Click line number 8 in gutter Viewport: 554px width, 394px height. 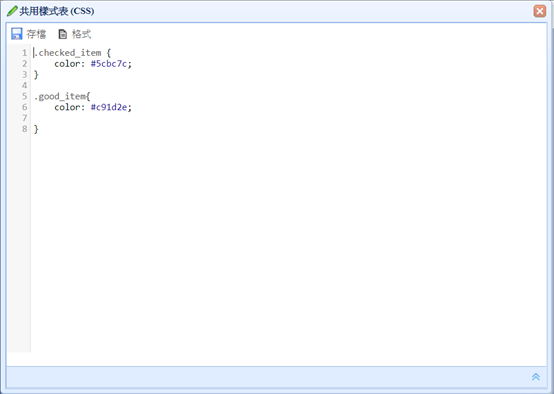point(24,129)
